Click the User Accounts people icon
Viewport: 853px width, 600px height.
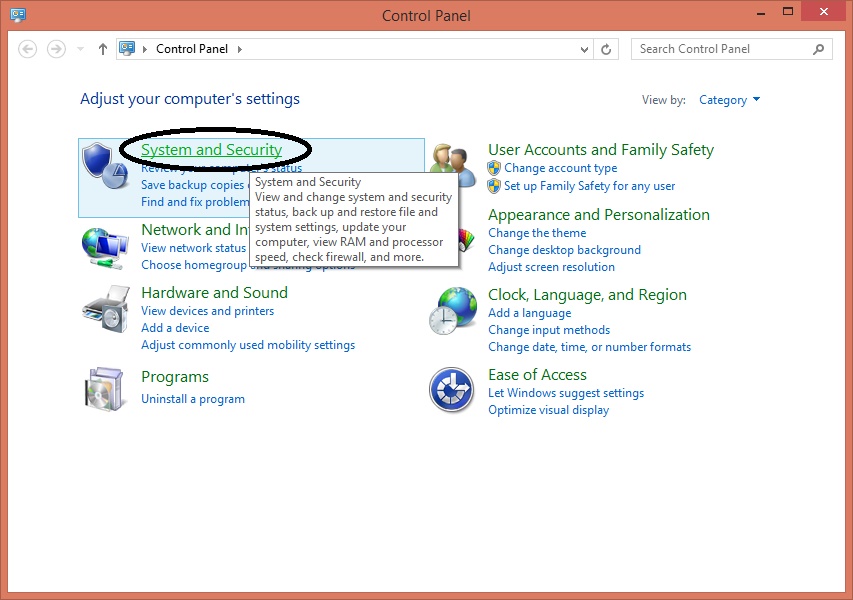(453, 163)
